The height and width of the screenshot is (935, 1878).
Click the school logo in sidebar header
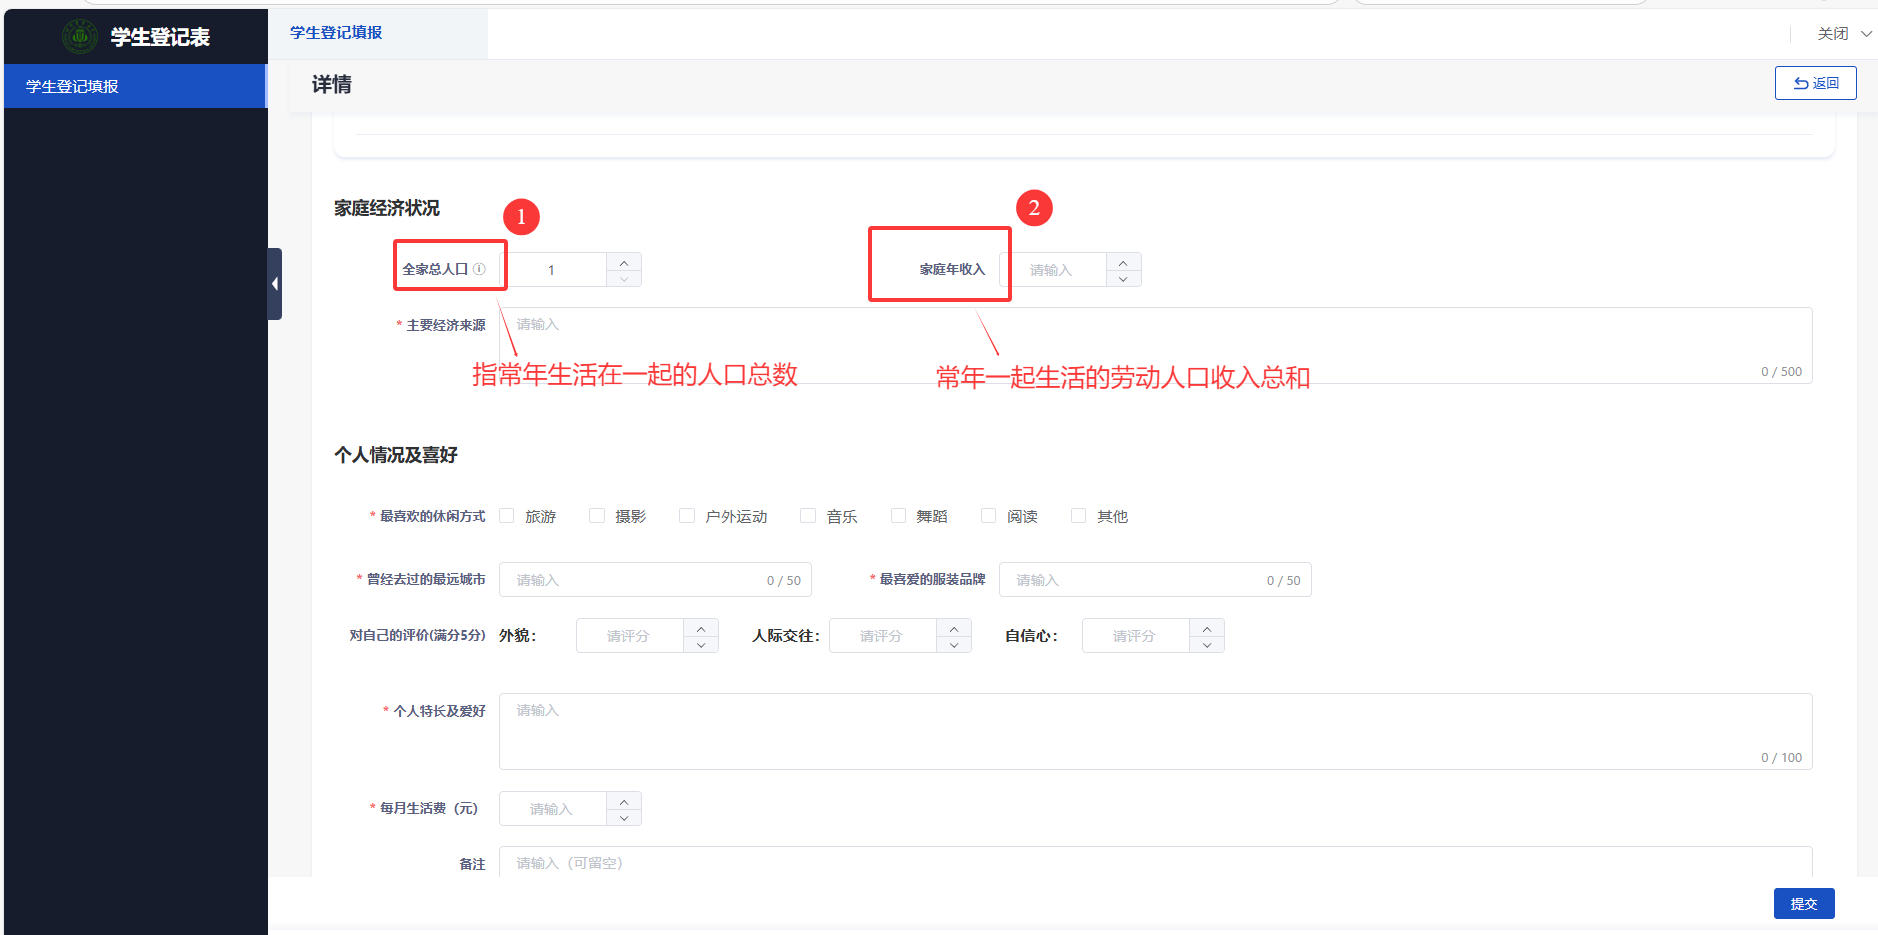(x=80, y=37)
